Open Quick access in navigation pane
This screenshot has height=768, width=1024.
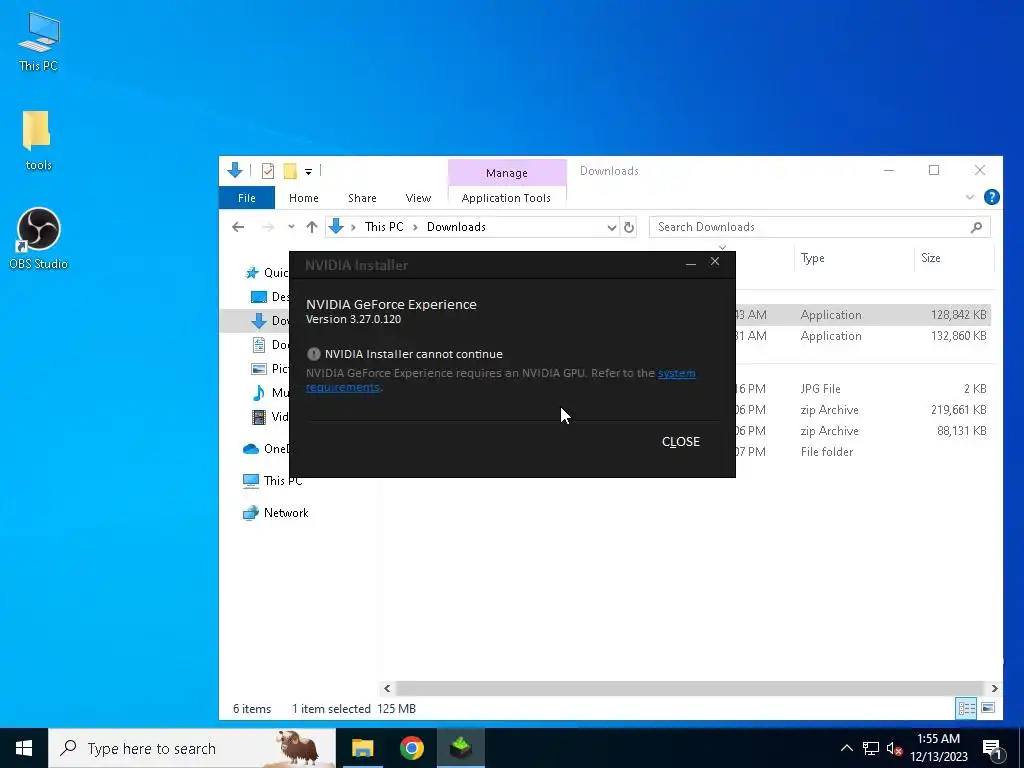pyautogui.click(x=266, y=272)
